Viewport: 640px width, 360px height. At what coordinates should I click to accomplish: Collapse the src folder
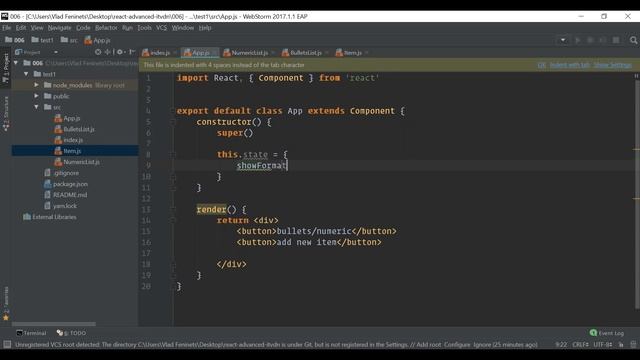click(36, 107)
